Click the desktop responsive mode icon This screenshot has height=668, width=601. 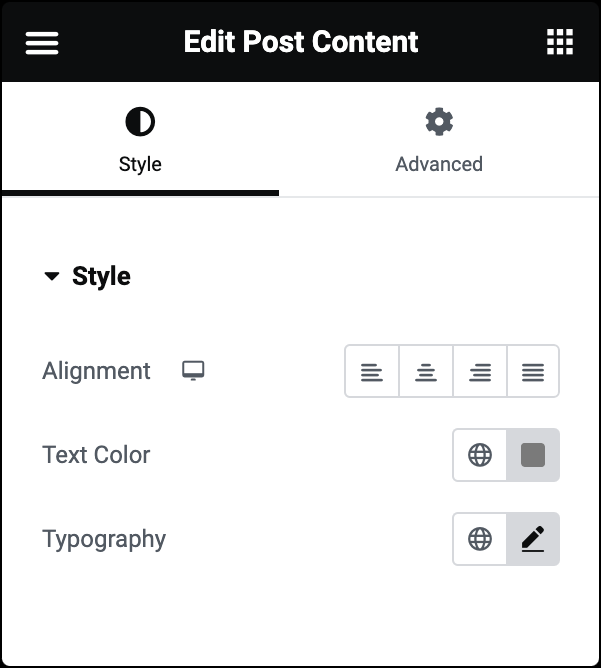coord(193,371)
